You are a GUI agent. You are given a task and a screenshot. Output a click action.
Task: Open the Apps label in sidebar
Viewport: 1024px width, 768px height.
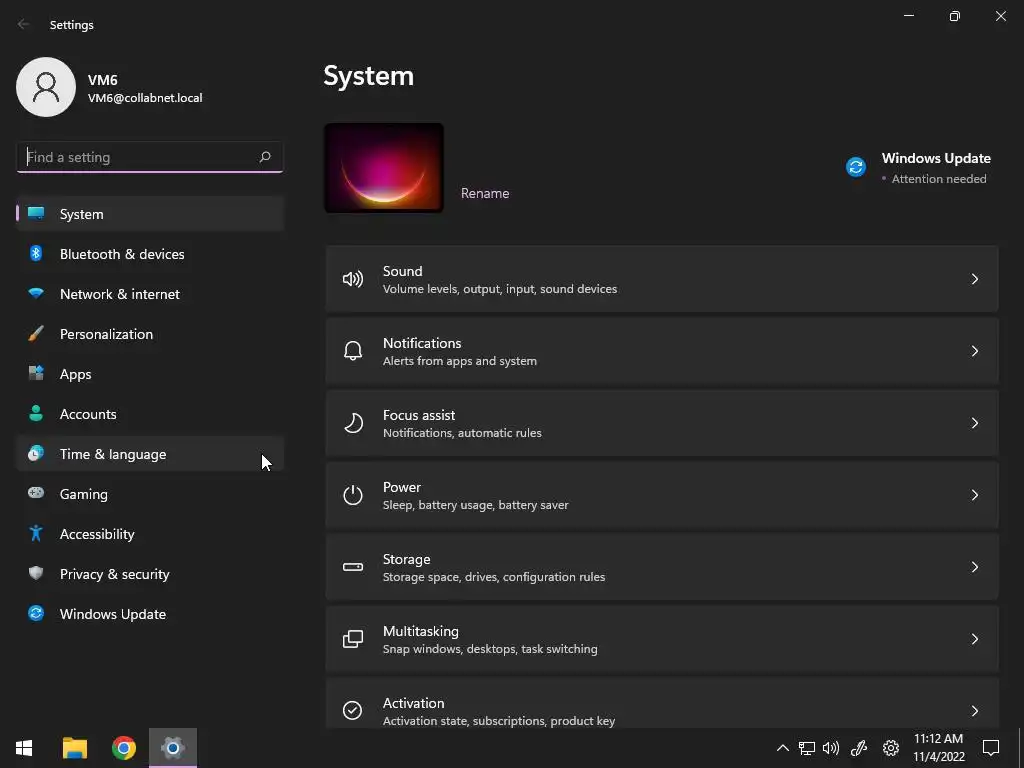[x=75, y=374]
